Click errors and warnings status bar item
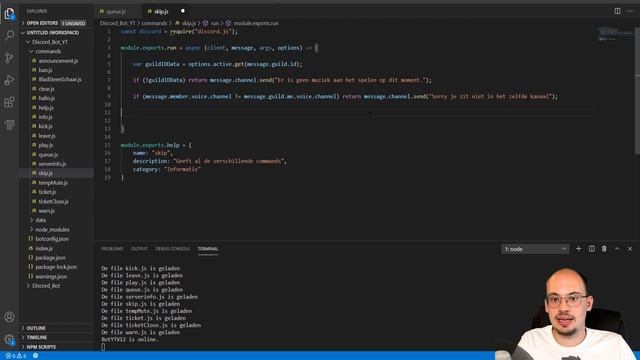Viewport: 640px width, 360px height. (x=16, y=356)
